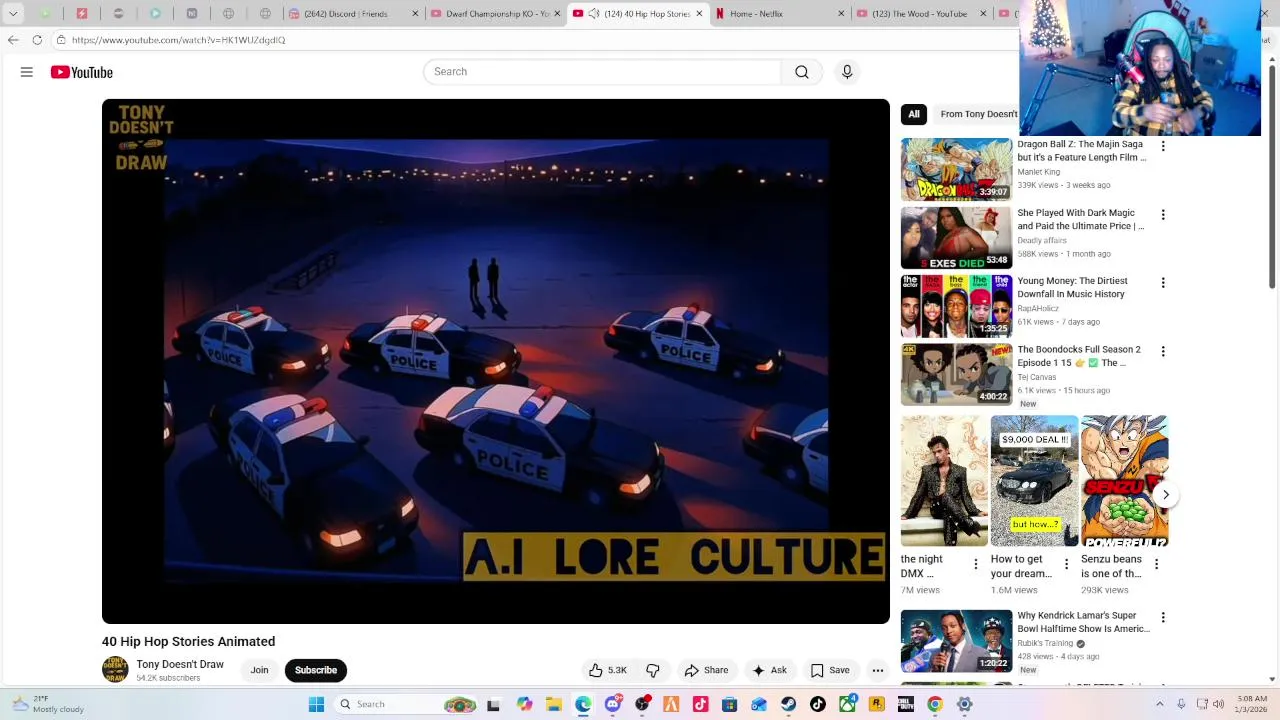Image resolution: width=1280 pixels, height=720 pixels.
Task: Join the Tony Doesn't Draw channel
Action: pyautogui.click(x=259, y=670)
